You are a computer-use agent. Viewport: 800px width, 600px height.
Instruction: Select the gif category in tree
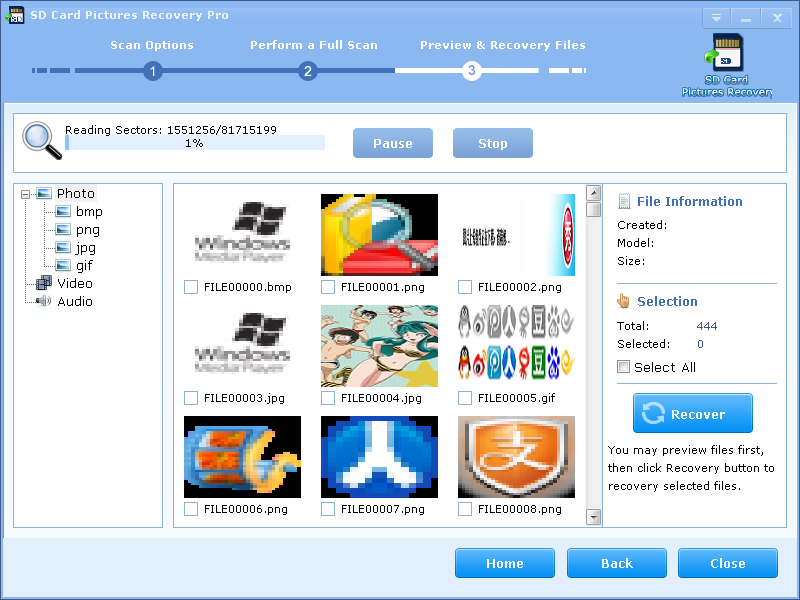(x=84, y=265)
